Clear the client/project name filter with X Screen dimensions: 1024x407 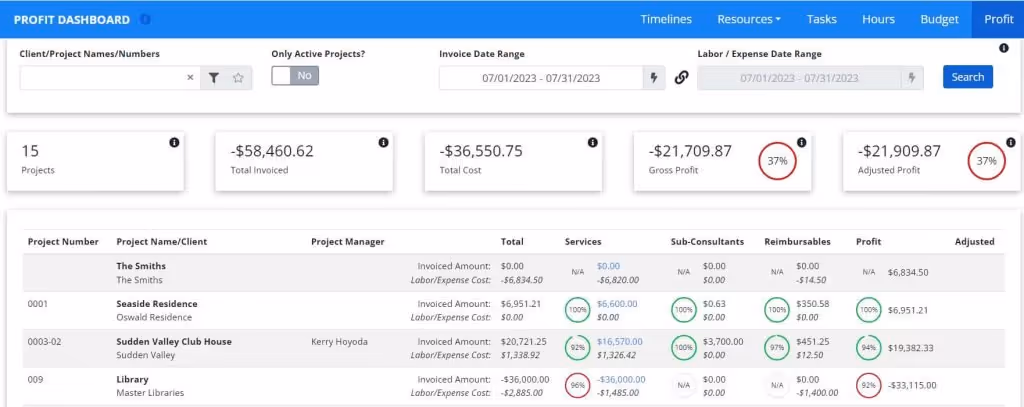[x=190, y=77]
